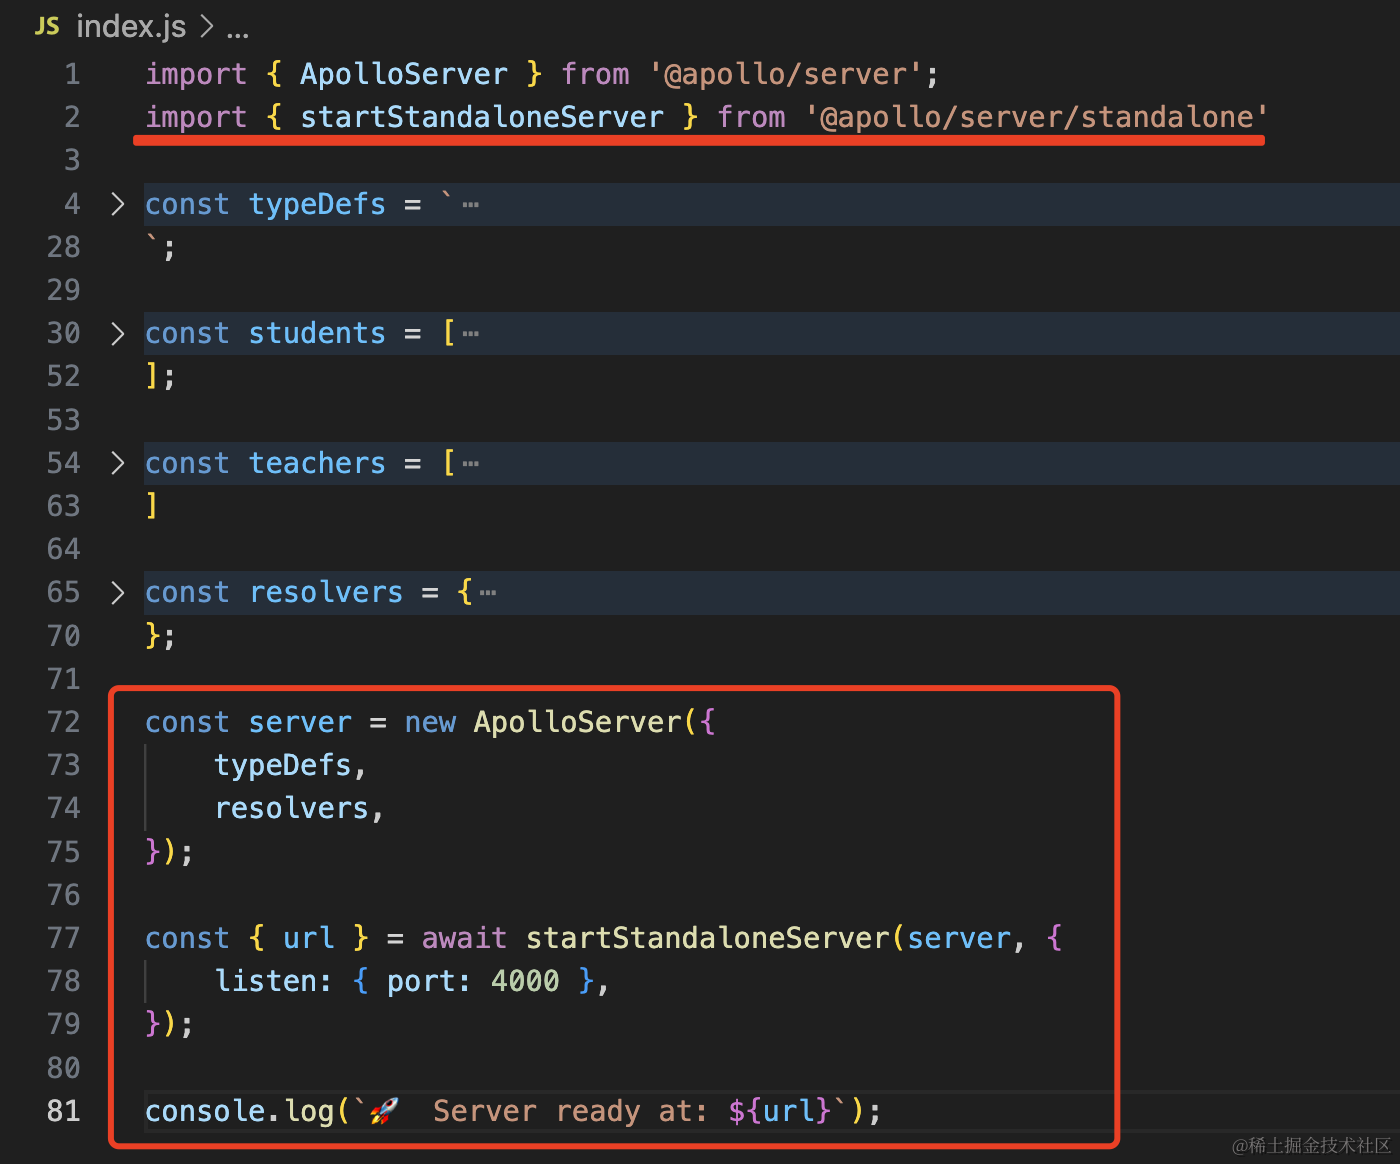Click the ellipsis after teachers bracket
Viewport: 1400px width, 1164px height.
471,464
